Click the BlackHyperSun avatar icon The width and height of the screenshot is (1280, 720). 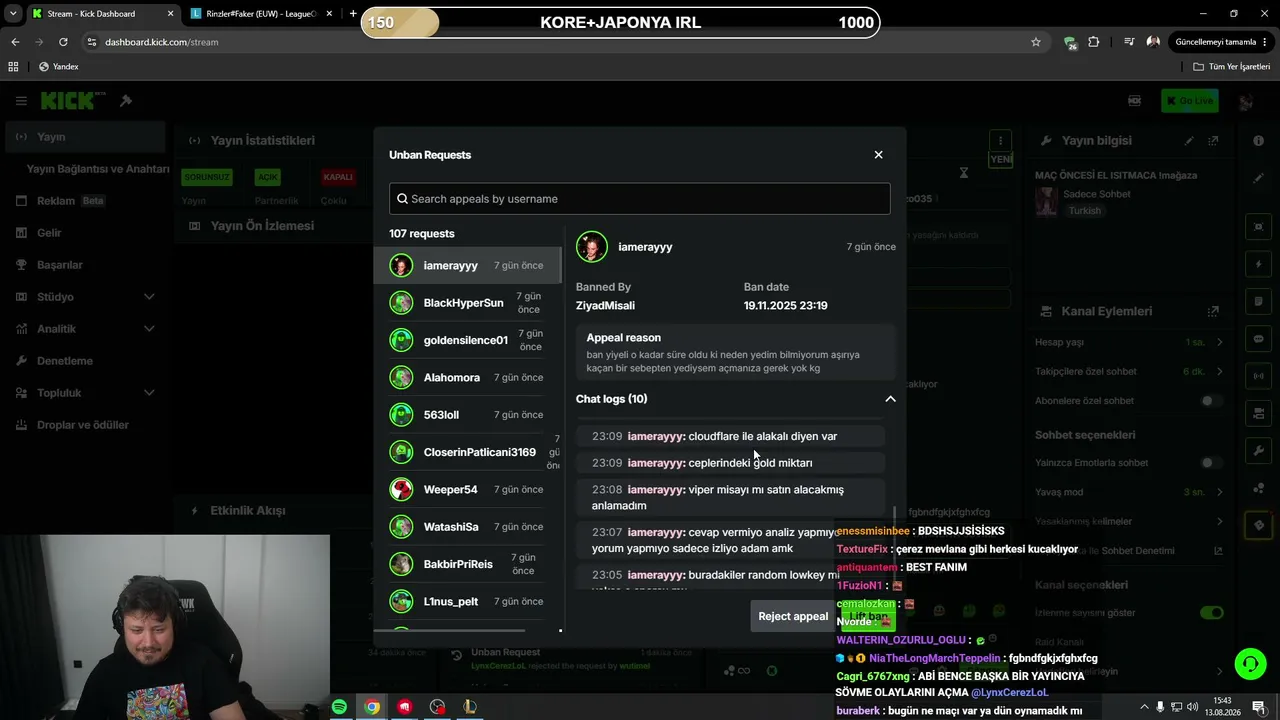[401, 303]
